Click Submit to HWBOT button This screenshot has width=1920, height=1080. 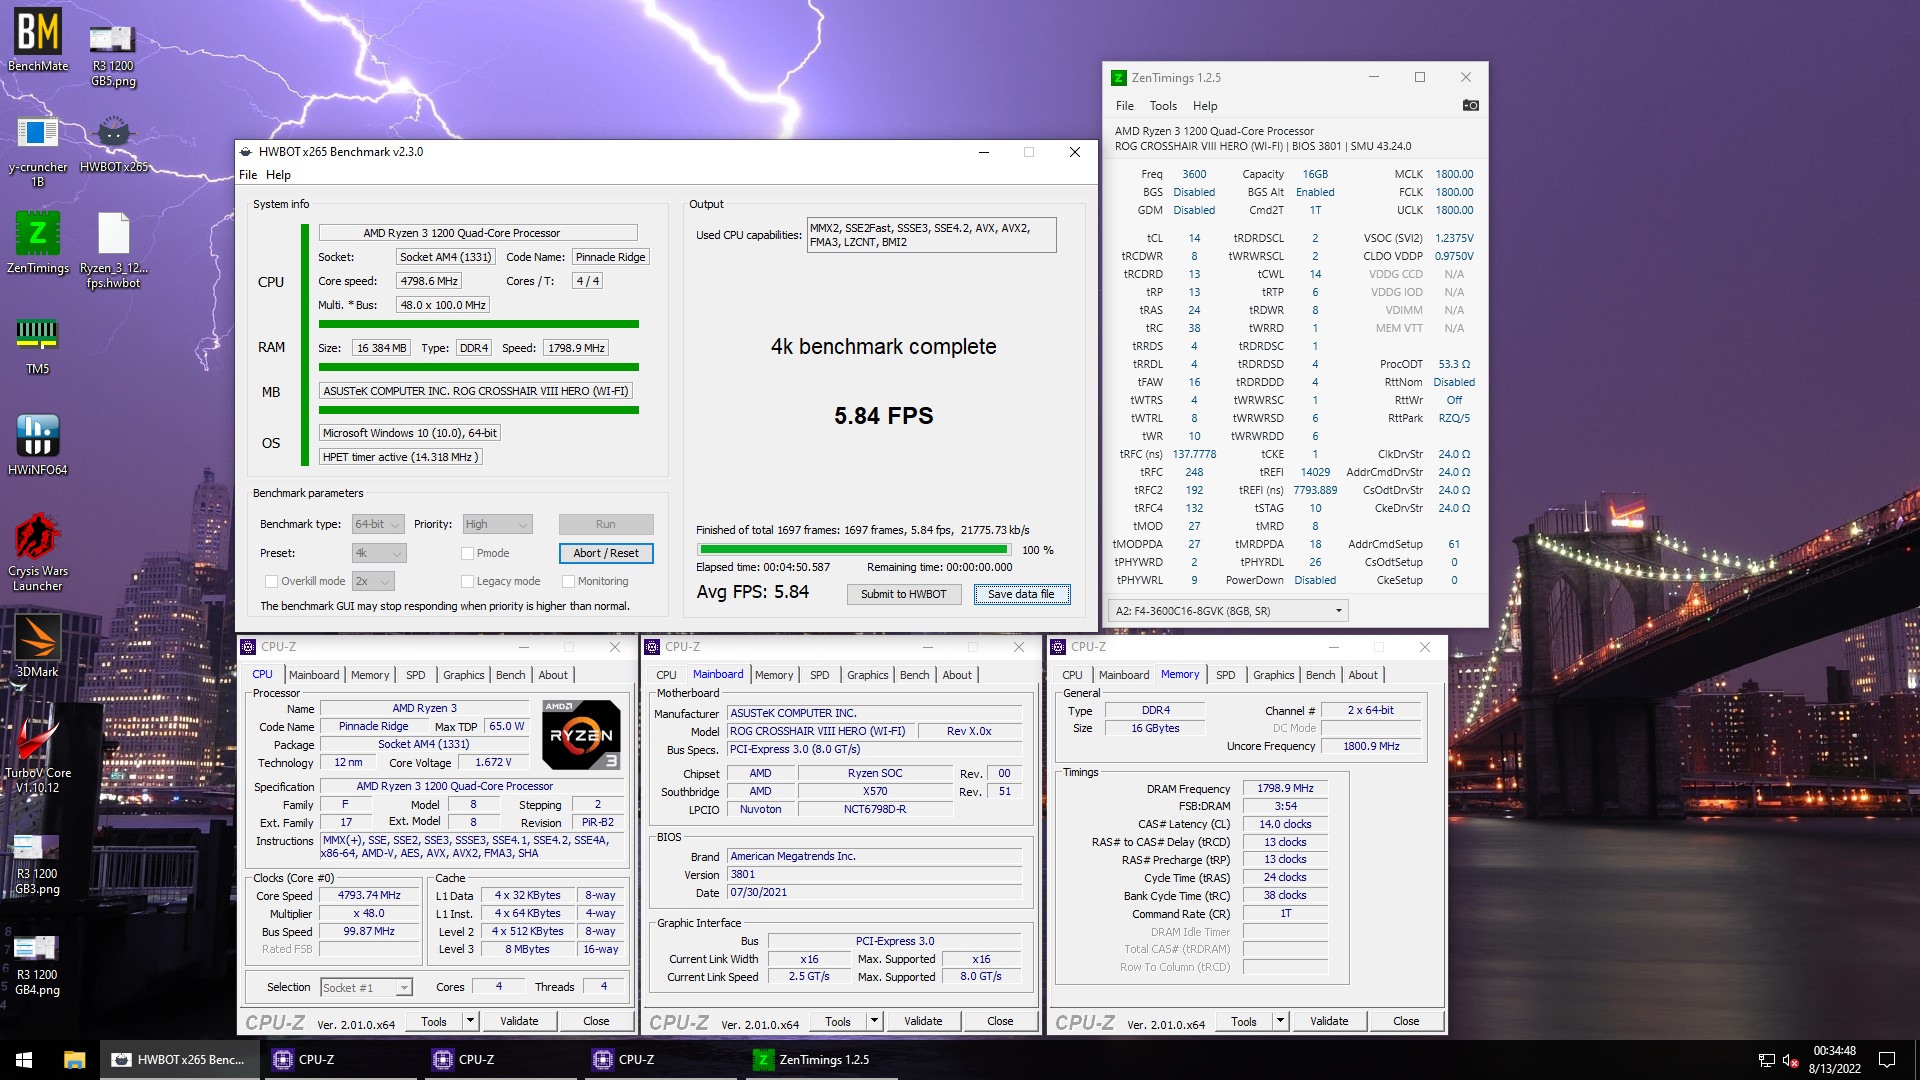[x=904, y=594]
